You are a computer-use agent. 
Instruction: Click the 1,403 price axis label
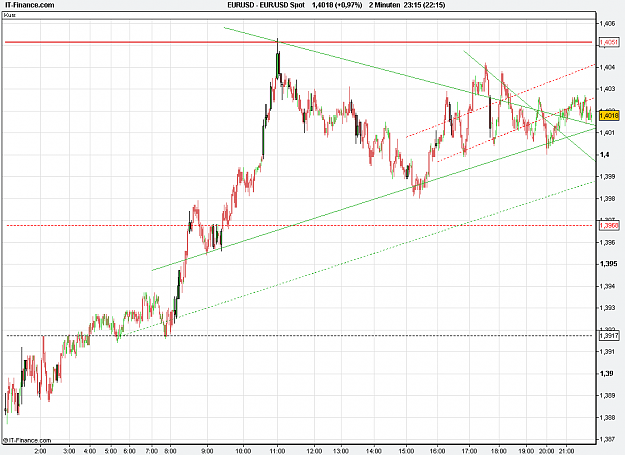tap(607, 89)
